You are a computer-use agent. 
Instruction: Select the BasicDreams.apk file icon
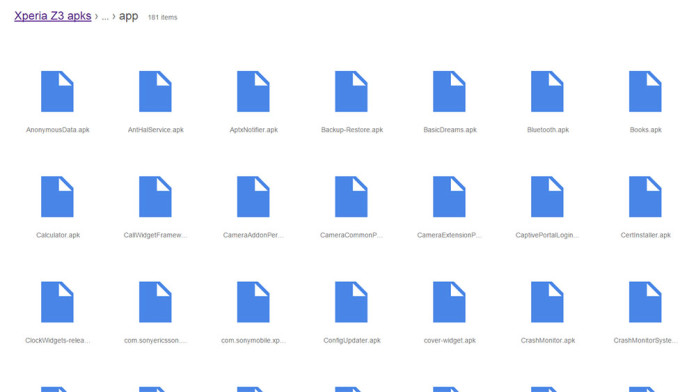(x=449, y=91)
